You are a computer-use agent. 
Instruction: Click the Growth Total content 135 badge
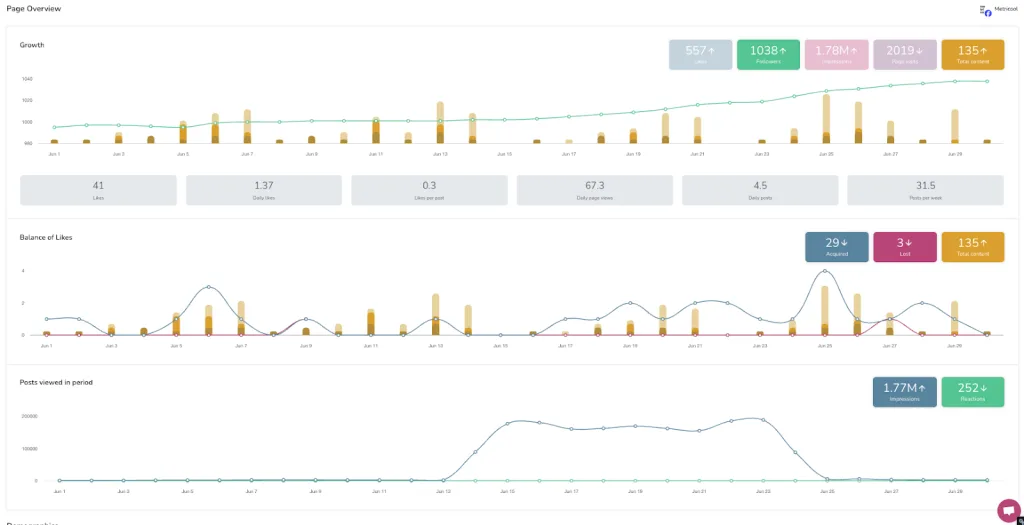click(972, 54)
